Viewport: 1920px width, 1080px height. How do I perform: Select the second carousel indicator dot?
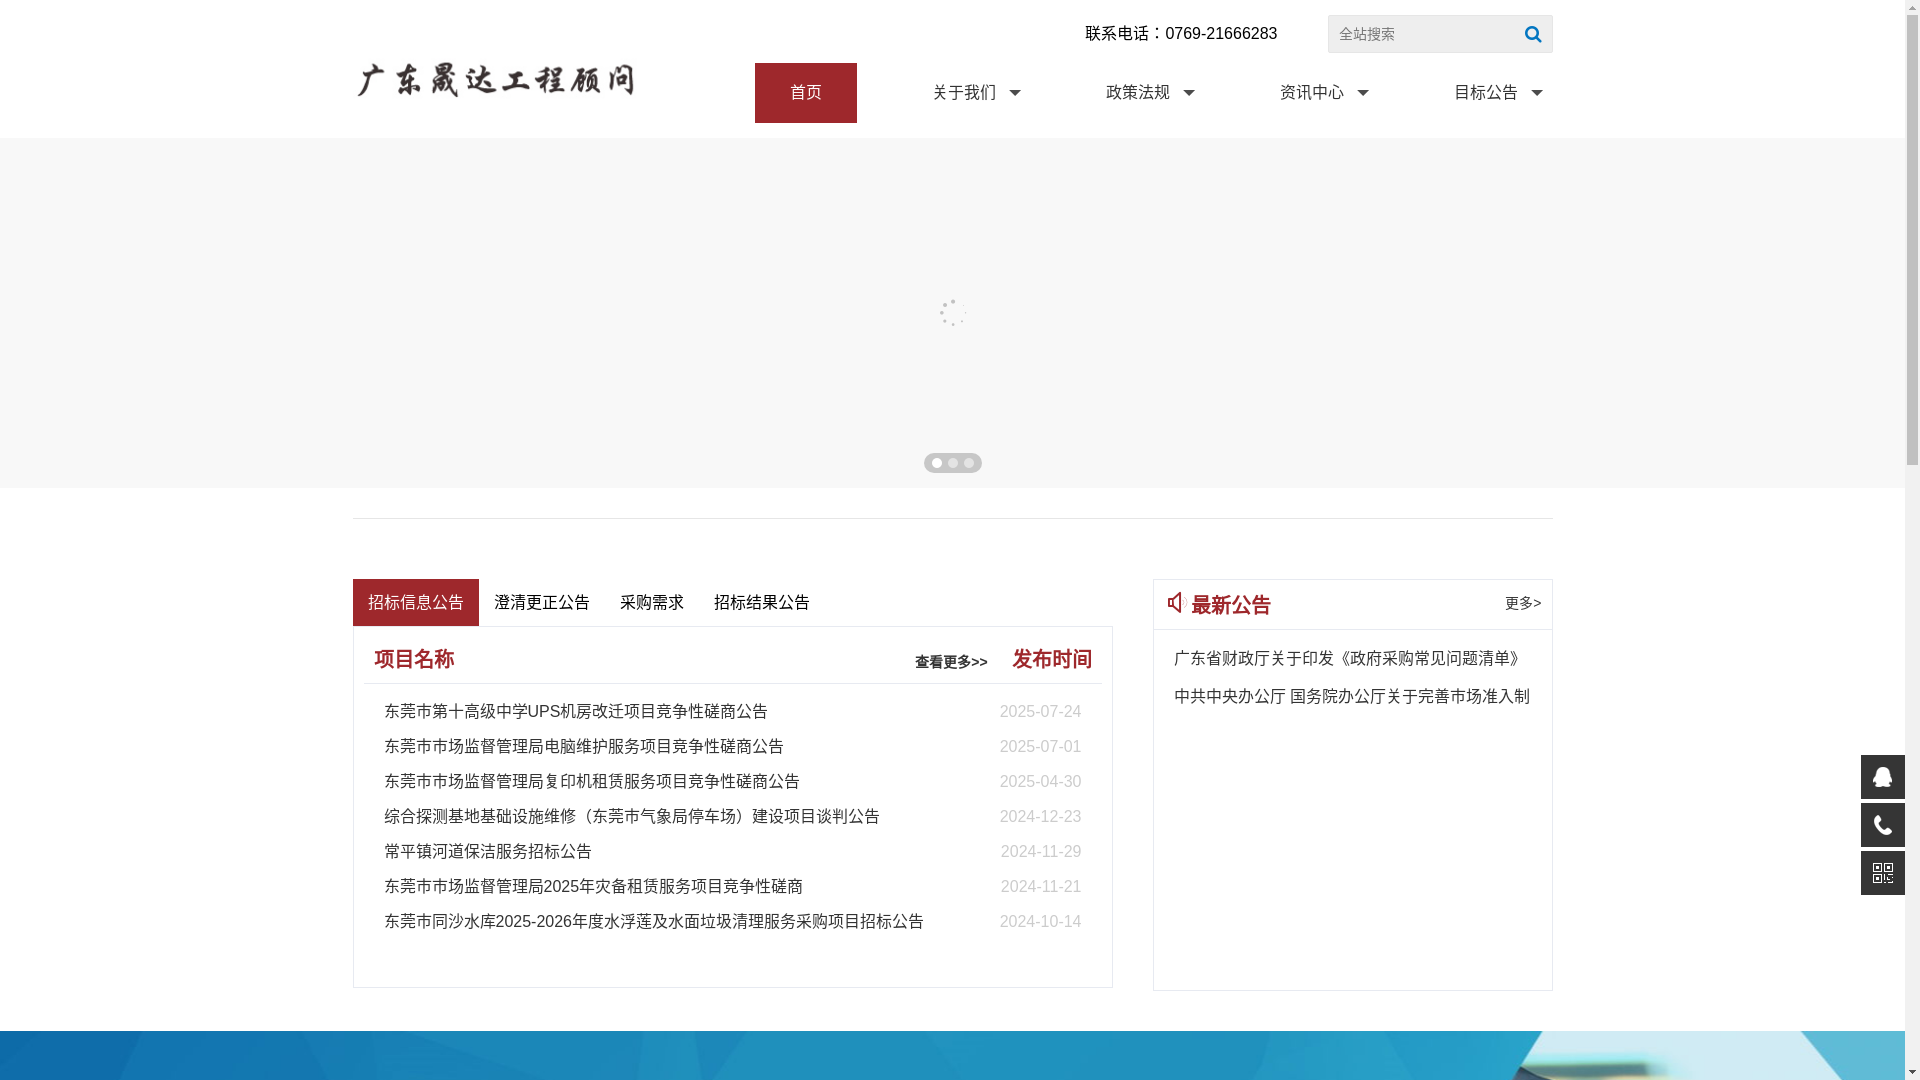(x=953, y=462)
